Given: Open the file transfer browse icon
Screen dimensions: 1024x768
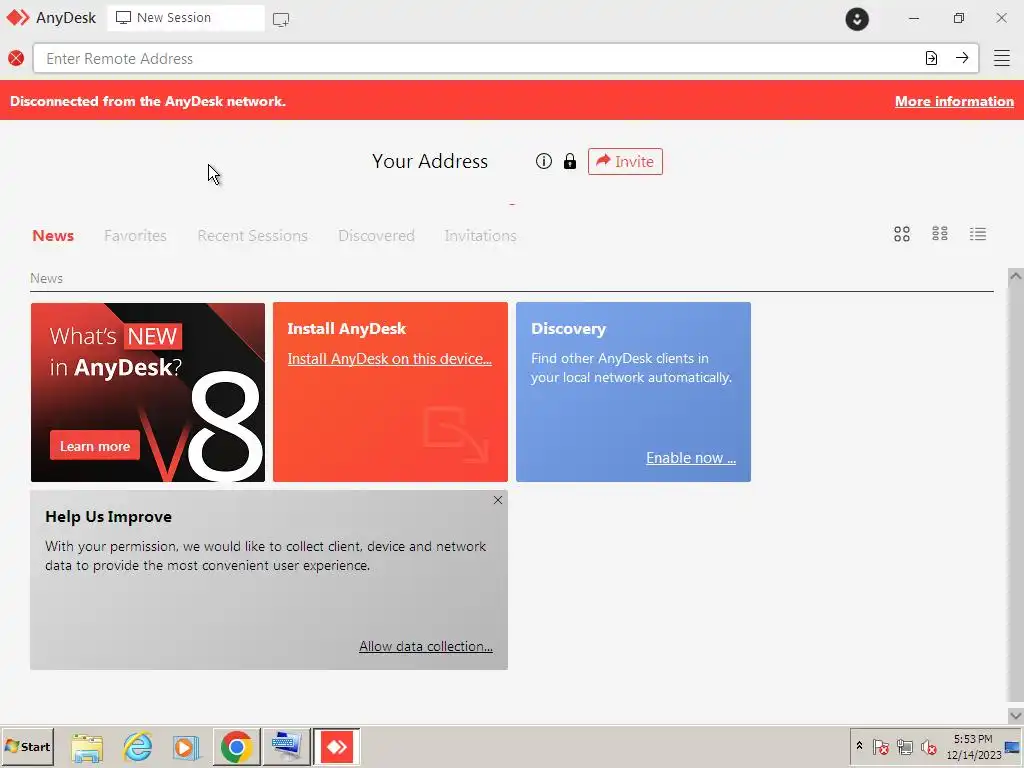Looking at the screenshot, I should 931,58.
